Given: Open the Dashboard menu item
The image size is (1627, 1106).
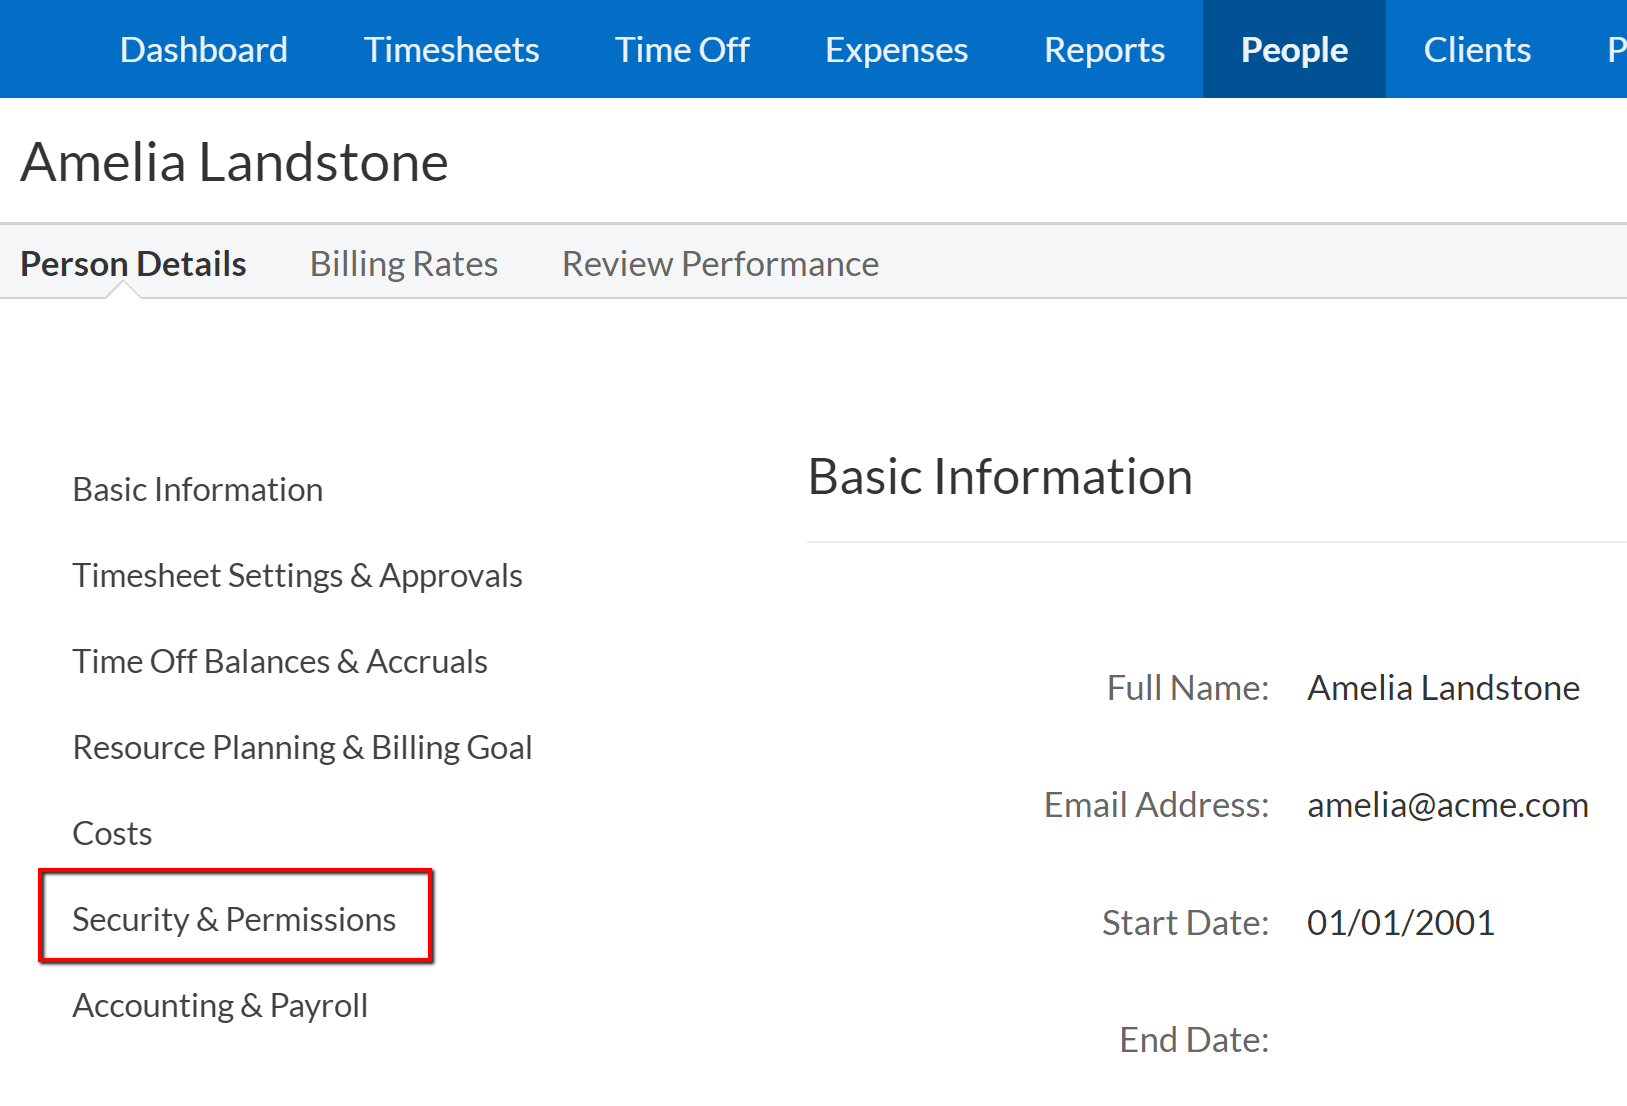Looking at the screenshot, I should coord(203,50).
